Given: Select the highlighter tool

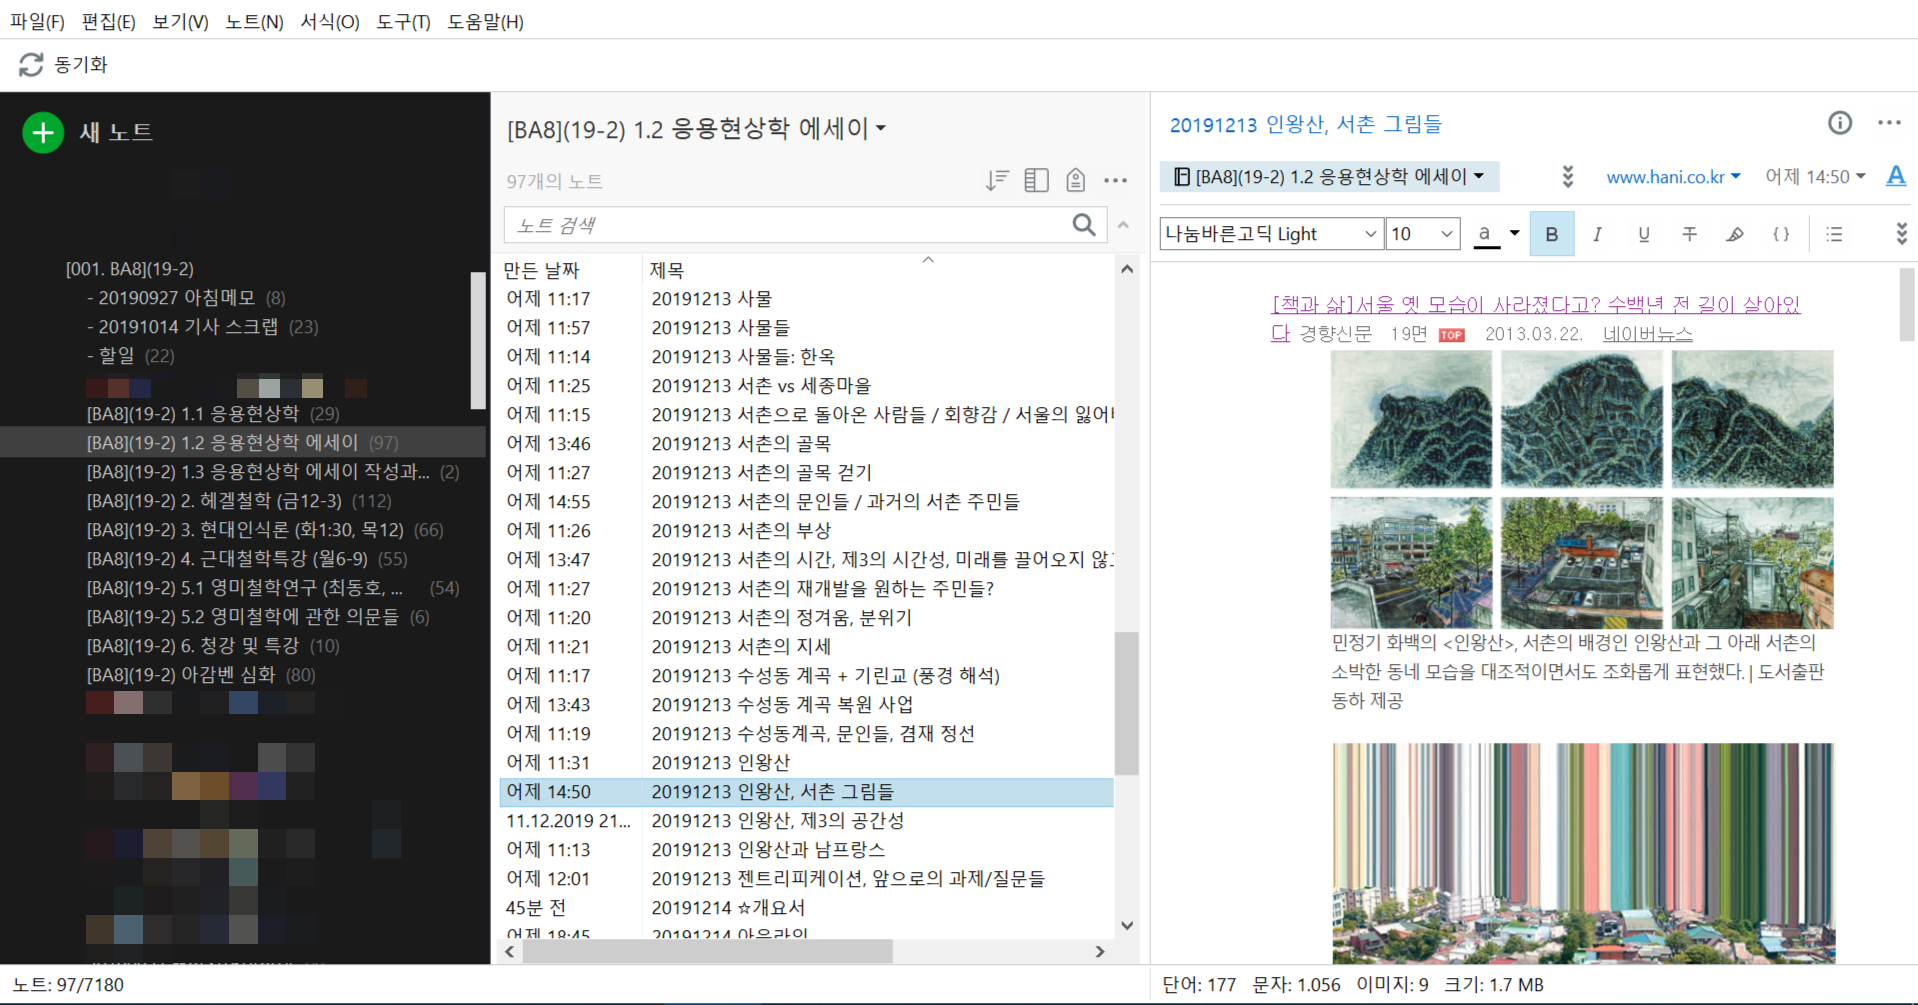Looking at the screenshot, I should [x=1735, y=234].
